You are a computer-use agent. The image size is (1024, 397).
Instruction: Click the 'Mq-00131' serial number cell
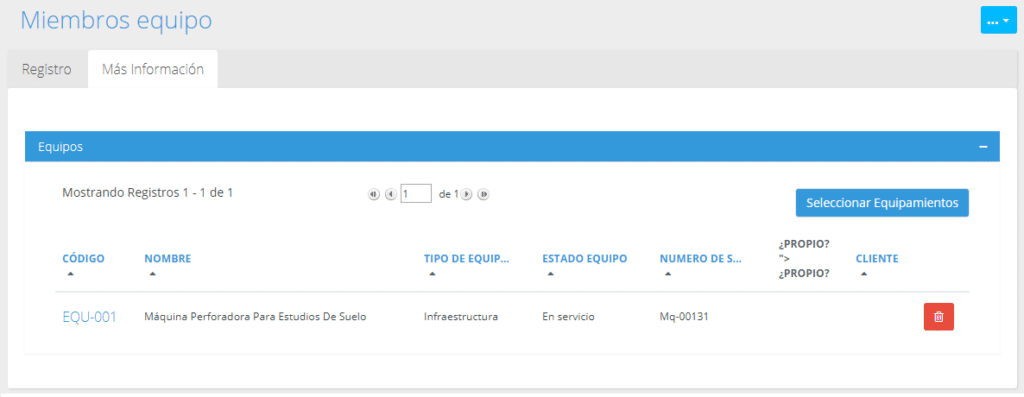(x=684, y=317)
